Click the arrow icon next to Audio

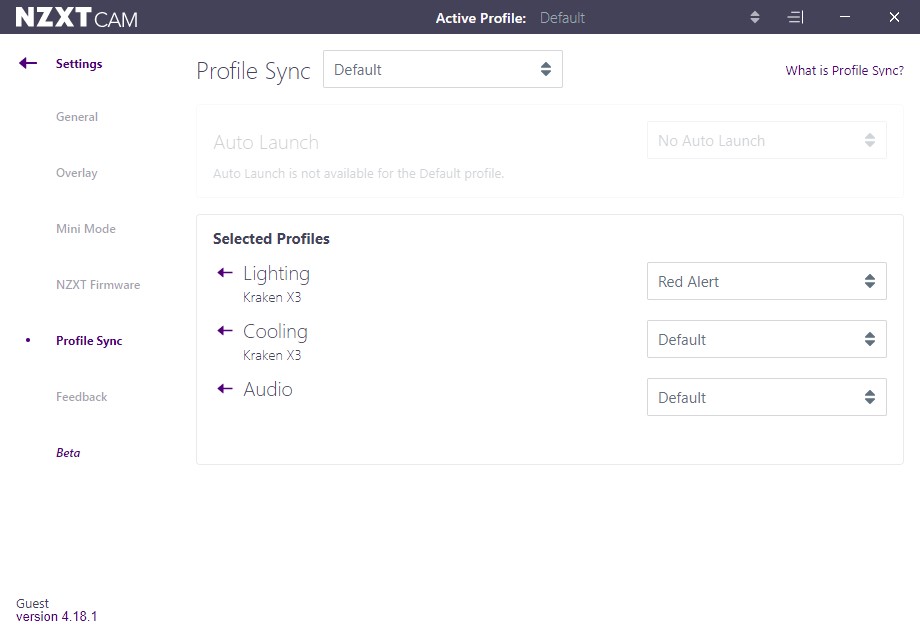[225, 389]
